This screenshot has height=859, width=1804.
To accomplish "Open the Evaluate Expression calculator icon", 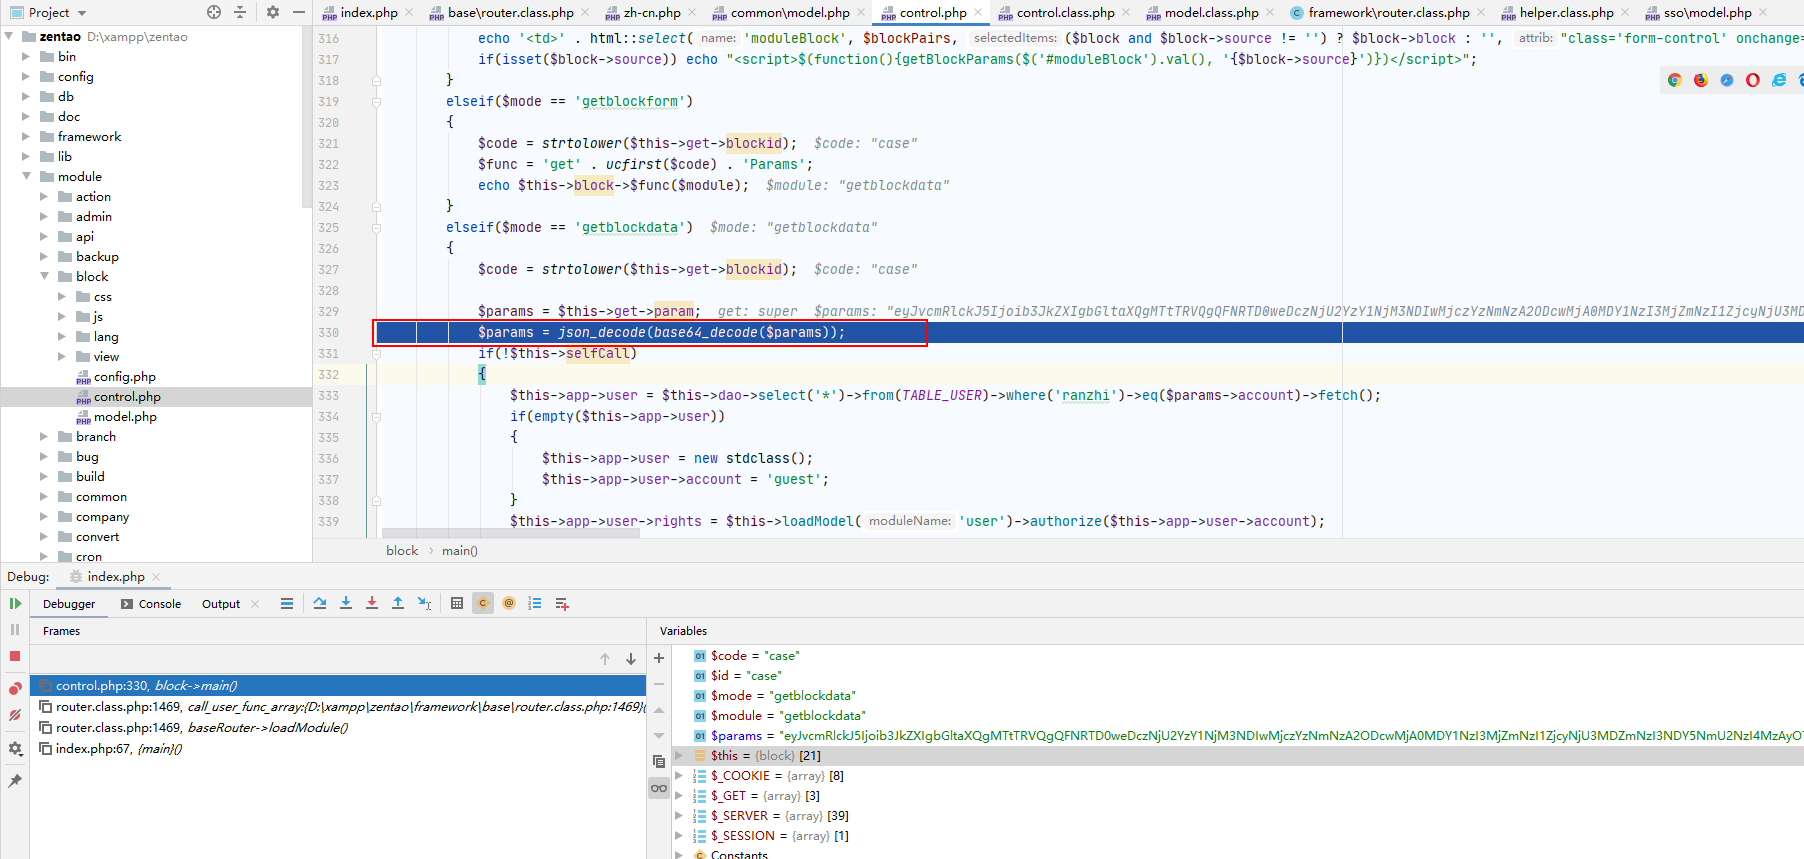I will tap(457, 603).
